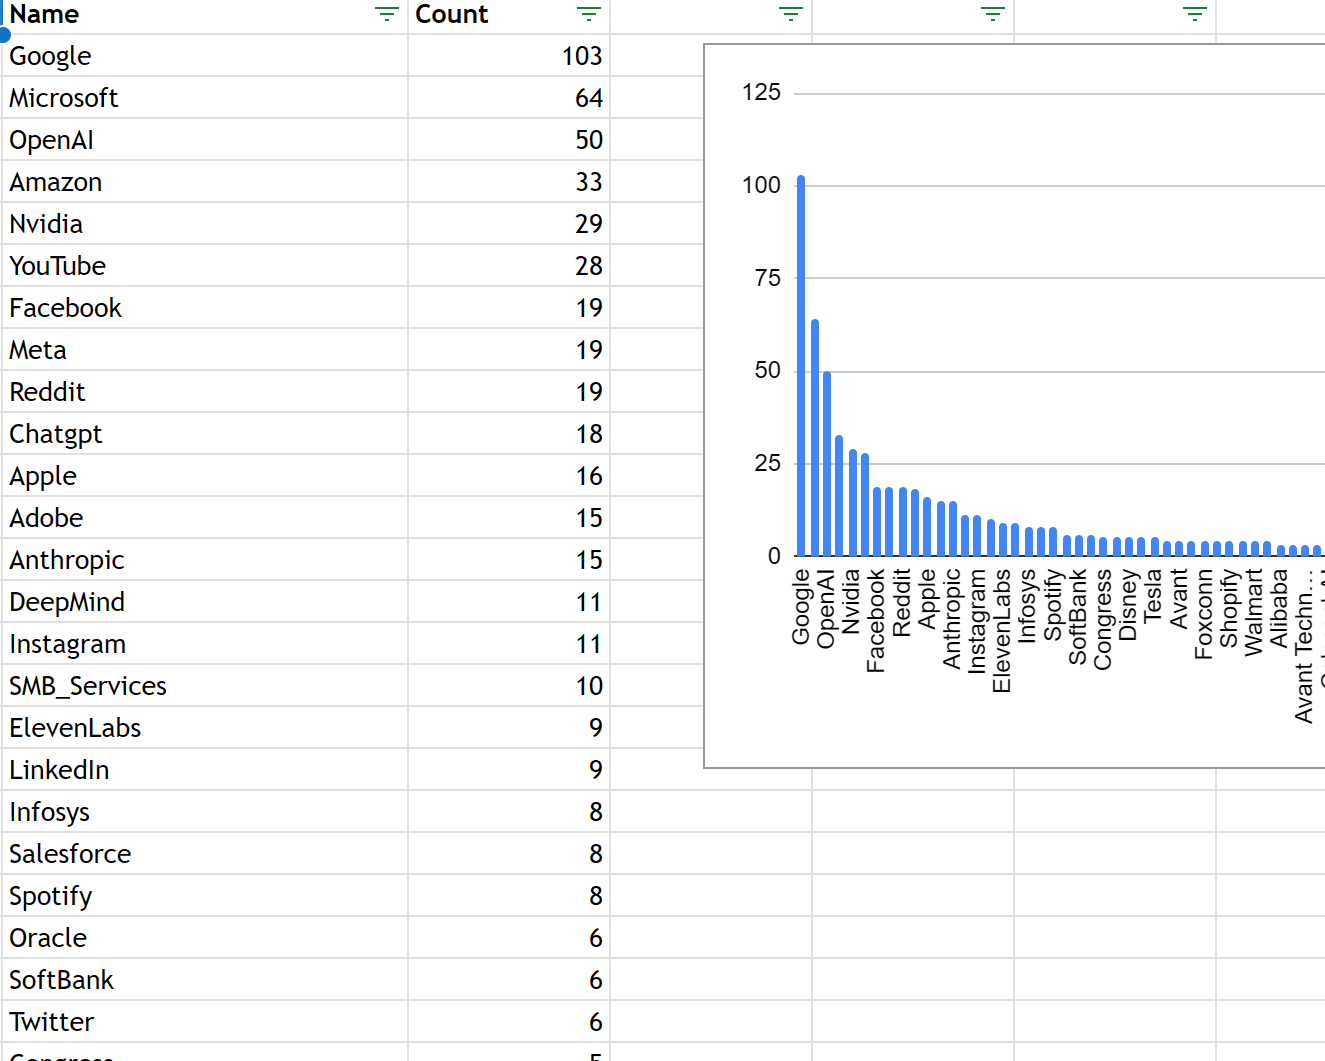Select the Anthropic name cell
1325x1061 pixels.
pyautogui.click(x=204, y=560)
